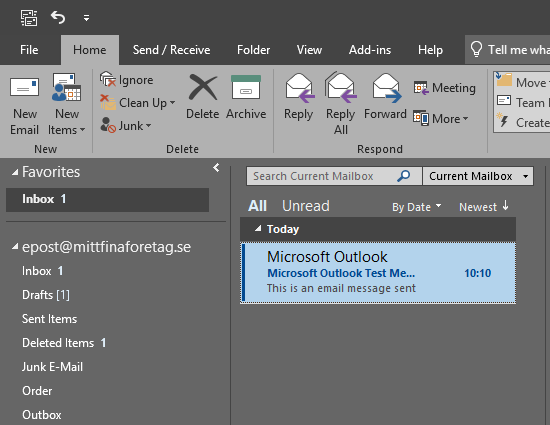Click the Team quick step
The width and height of the screenshot is (550, 425).
(523, 102)
